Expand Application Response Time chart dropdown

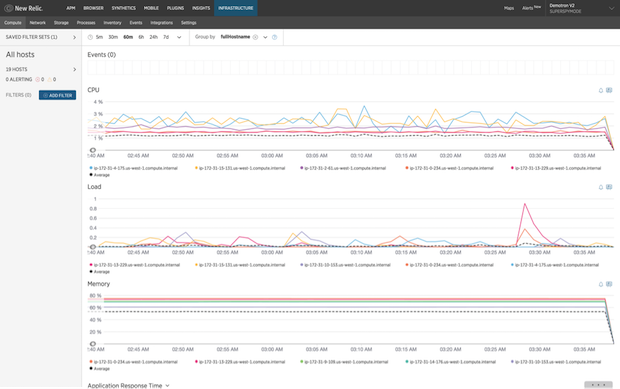click(167, 385)
